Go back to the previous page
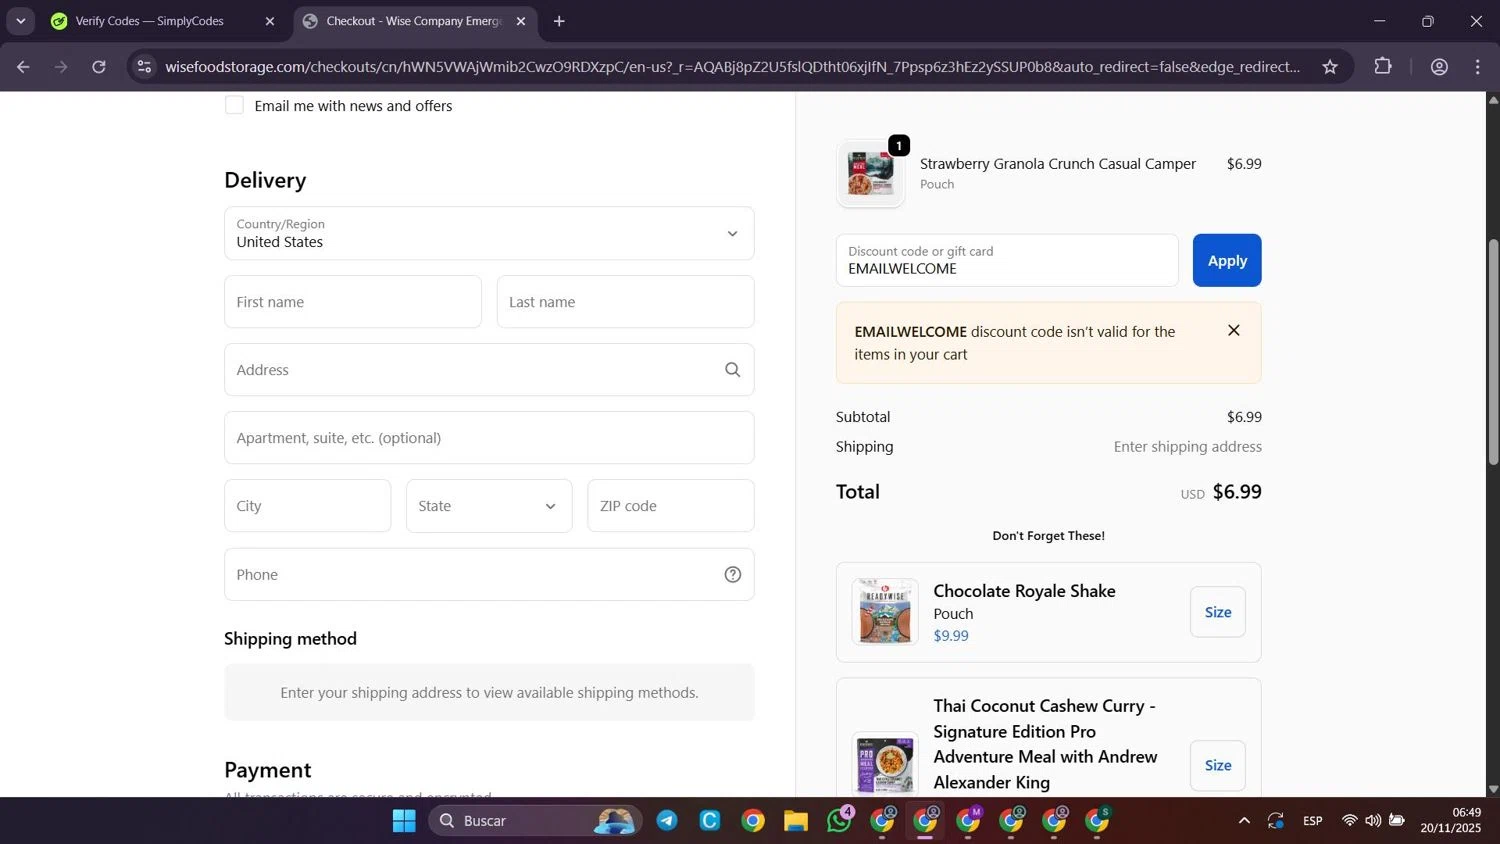Viewport: 1500px width, 844px height. (23, 67)
